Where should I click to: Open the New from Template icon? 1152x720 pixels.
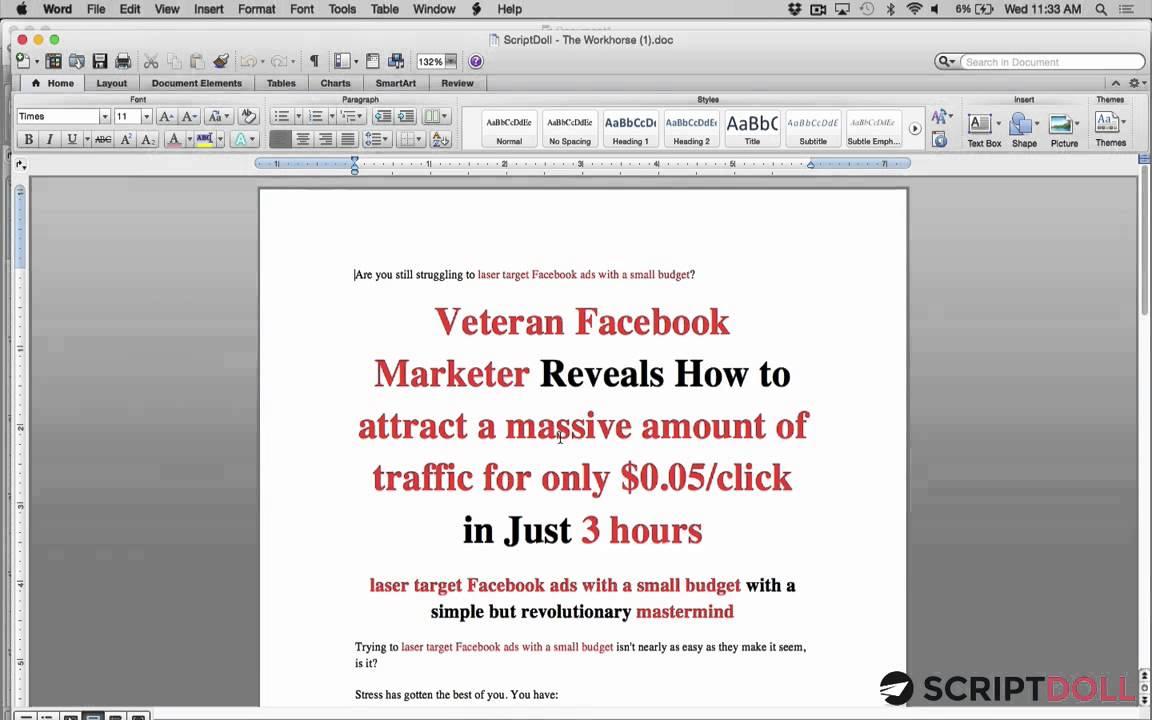(54, 61)
